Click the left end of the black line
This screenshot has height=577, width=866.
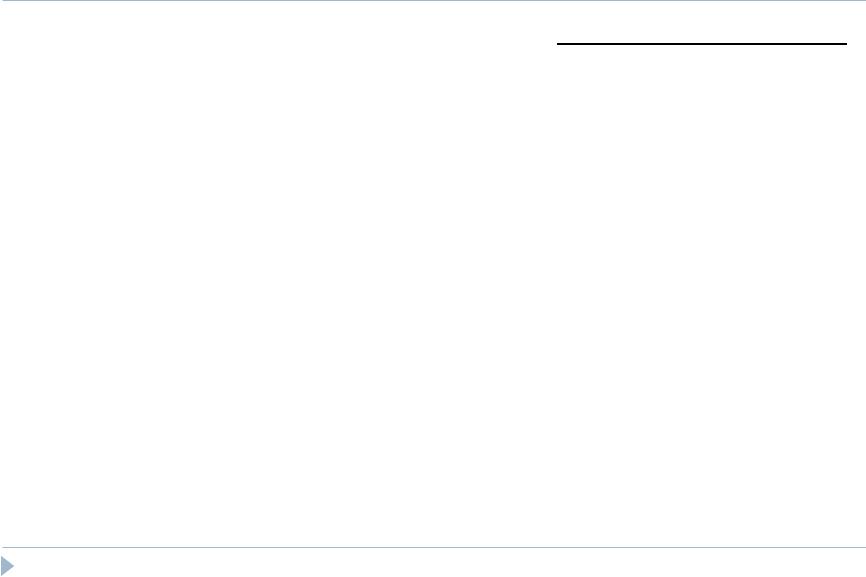[x=558, y=44]
